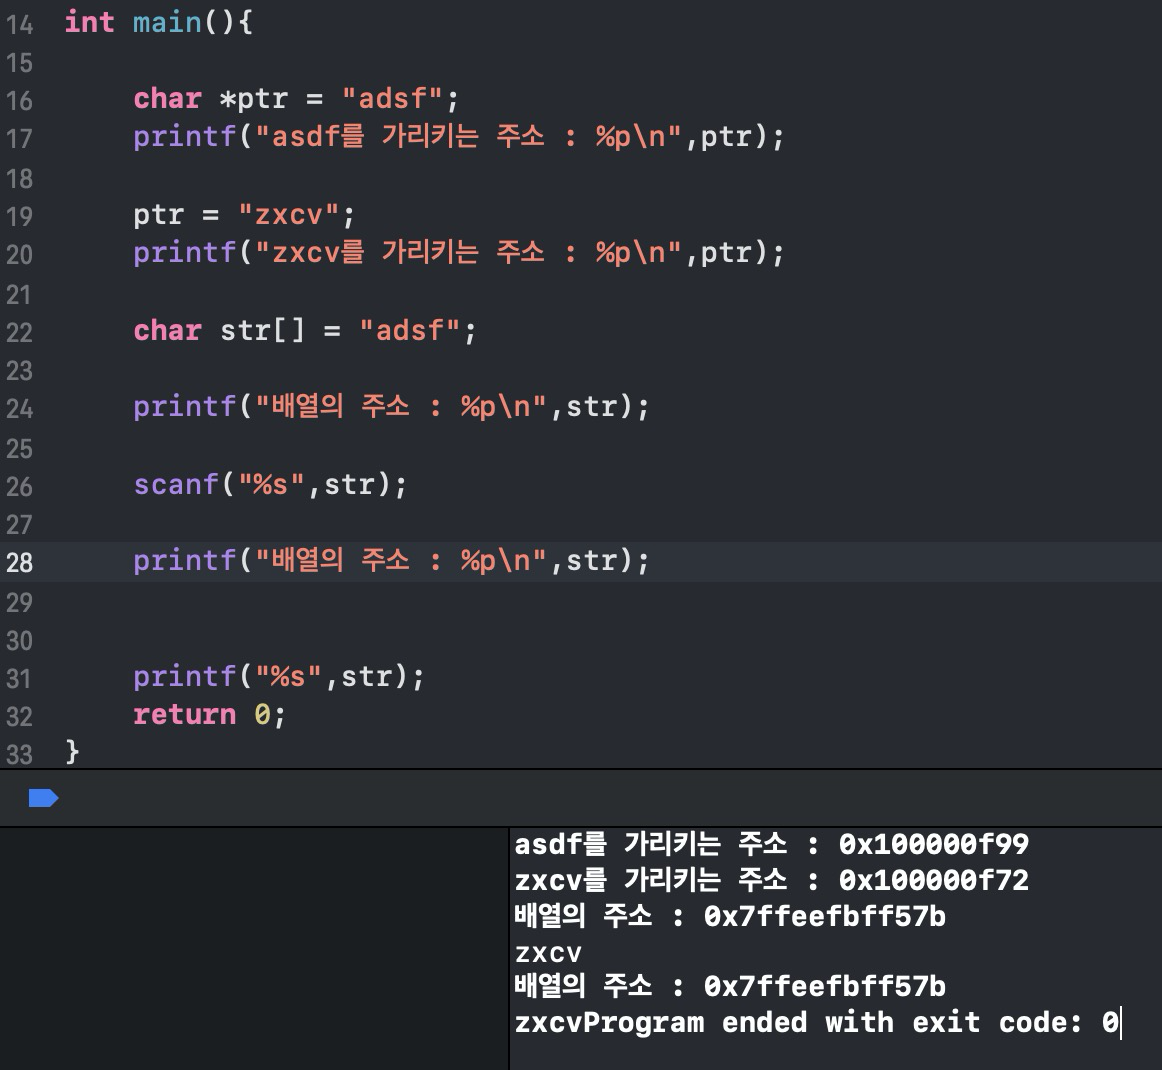This screenshot has width=1162, height=1070.
Task: Click 'Program ended with exit code: 0' text
Action: point(851,1023)
